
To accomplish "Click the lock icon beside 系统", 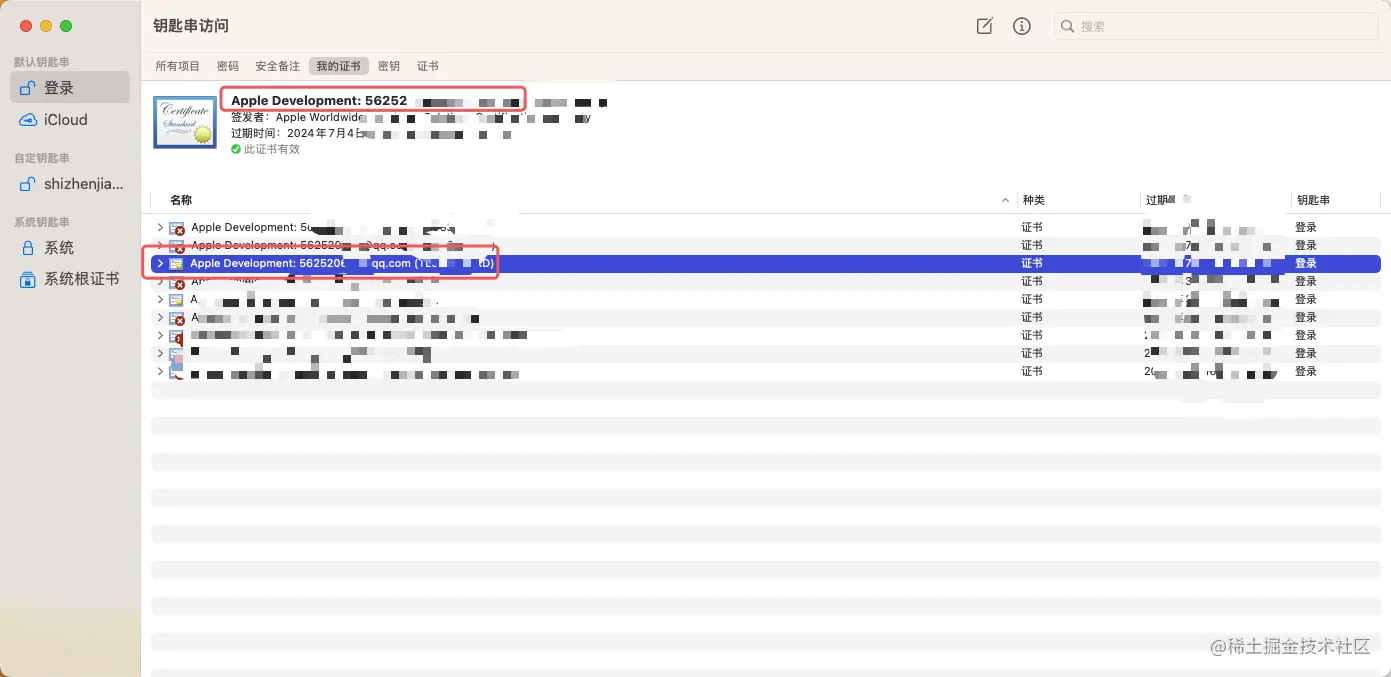I will coord(28,247).
